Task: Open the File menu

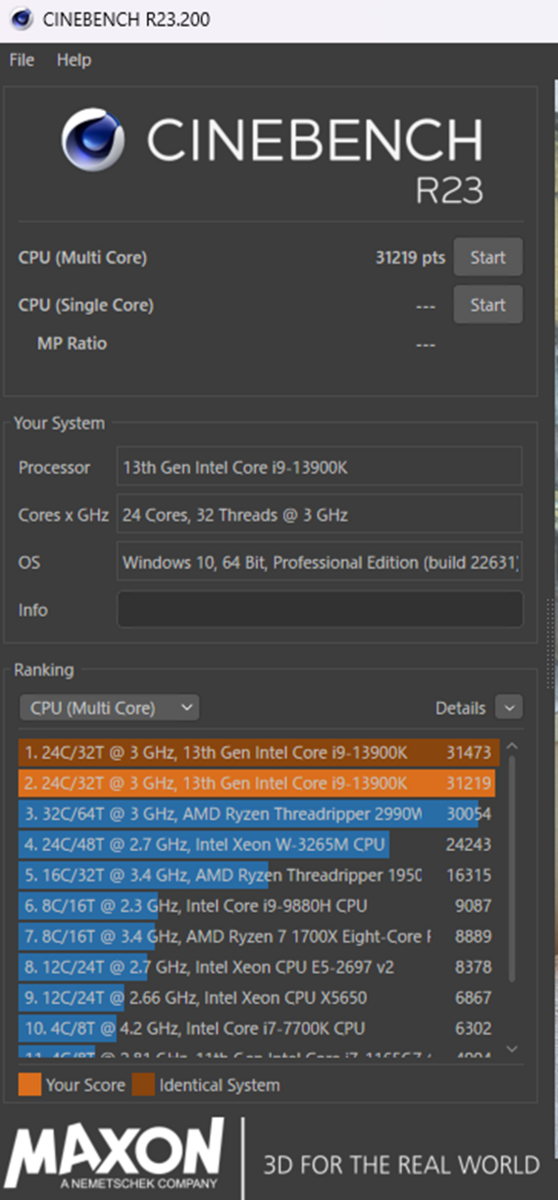Action: pos(21,60)
